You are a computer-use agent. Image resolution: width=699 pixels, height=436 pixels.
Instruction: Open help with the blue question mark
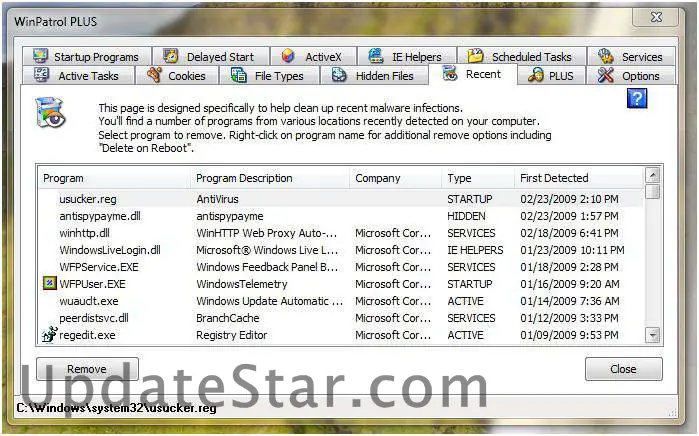click(x=637, y=98)
